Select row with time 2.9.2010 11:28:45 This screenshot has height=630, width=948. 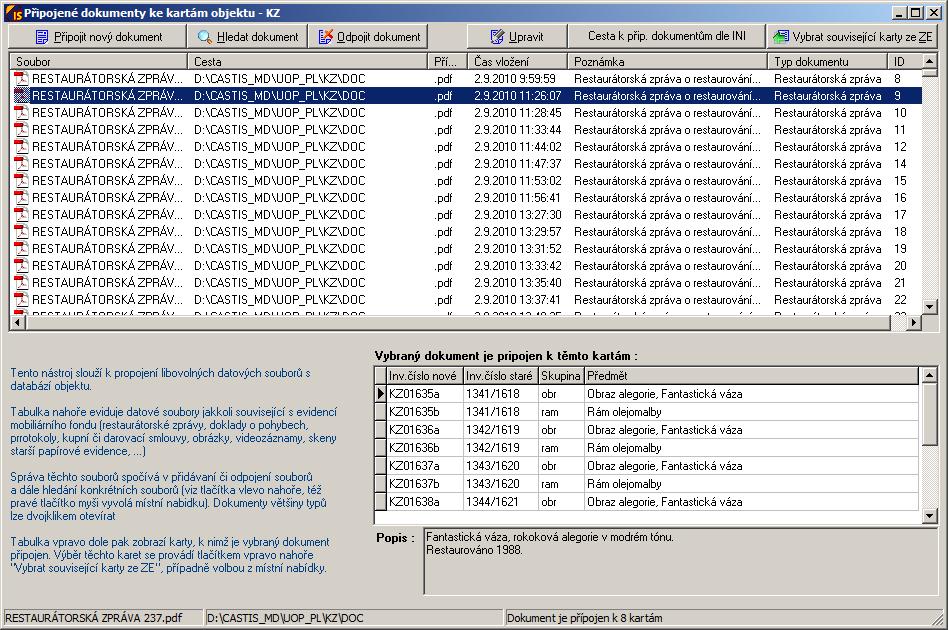[x=466, y=112]
